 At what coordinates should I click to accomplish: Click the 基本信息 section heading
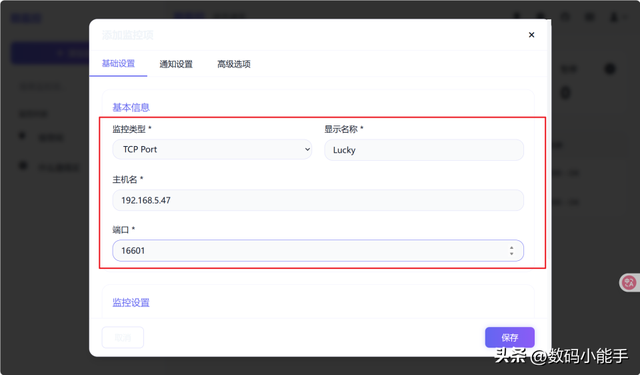click(x=131, y=107)
